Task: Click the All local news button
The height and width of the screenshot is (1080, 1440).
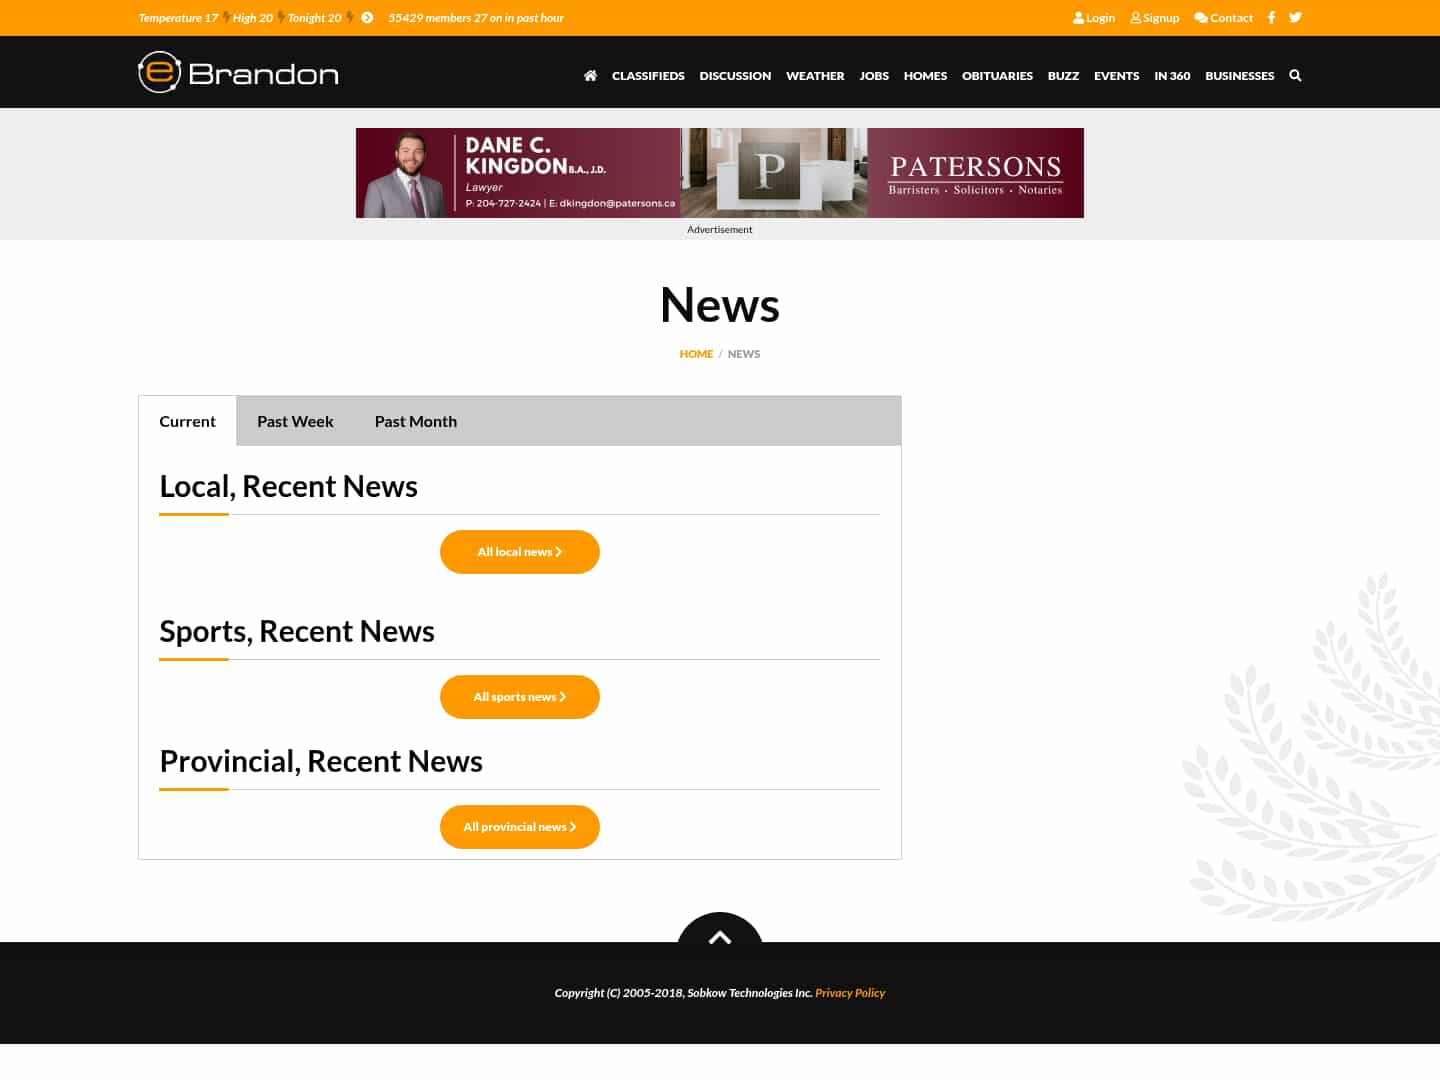Action: (x=520, y=552)
